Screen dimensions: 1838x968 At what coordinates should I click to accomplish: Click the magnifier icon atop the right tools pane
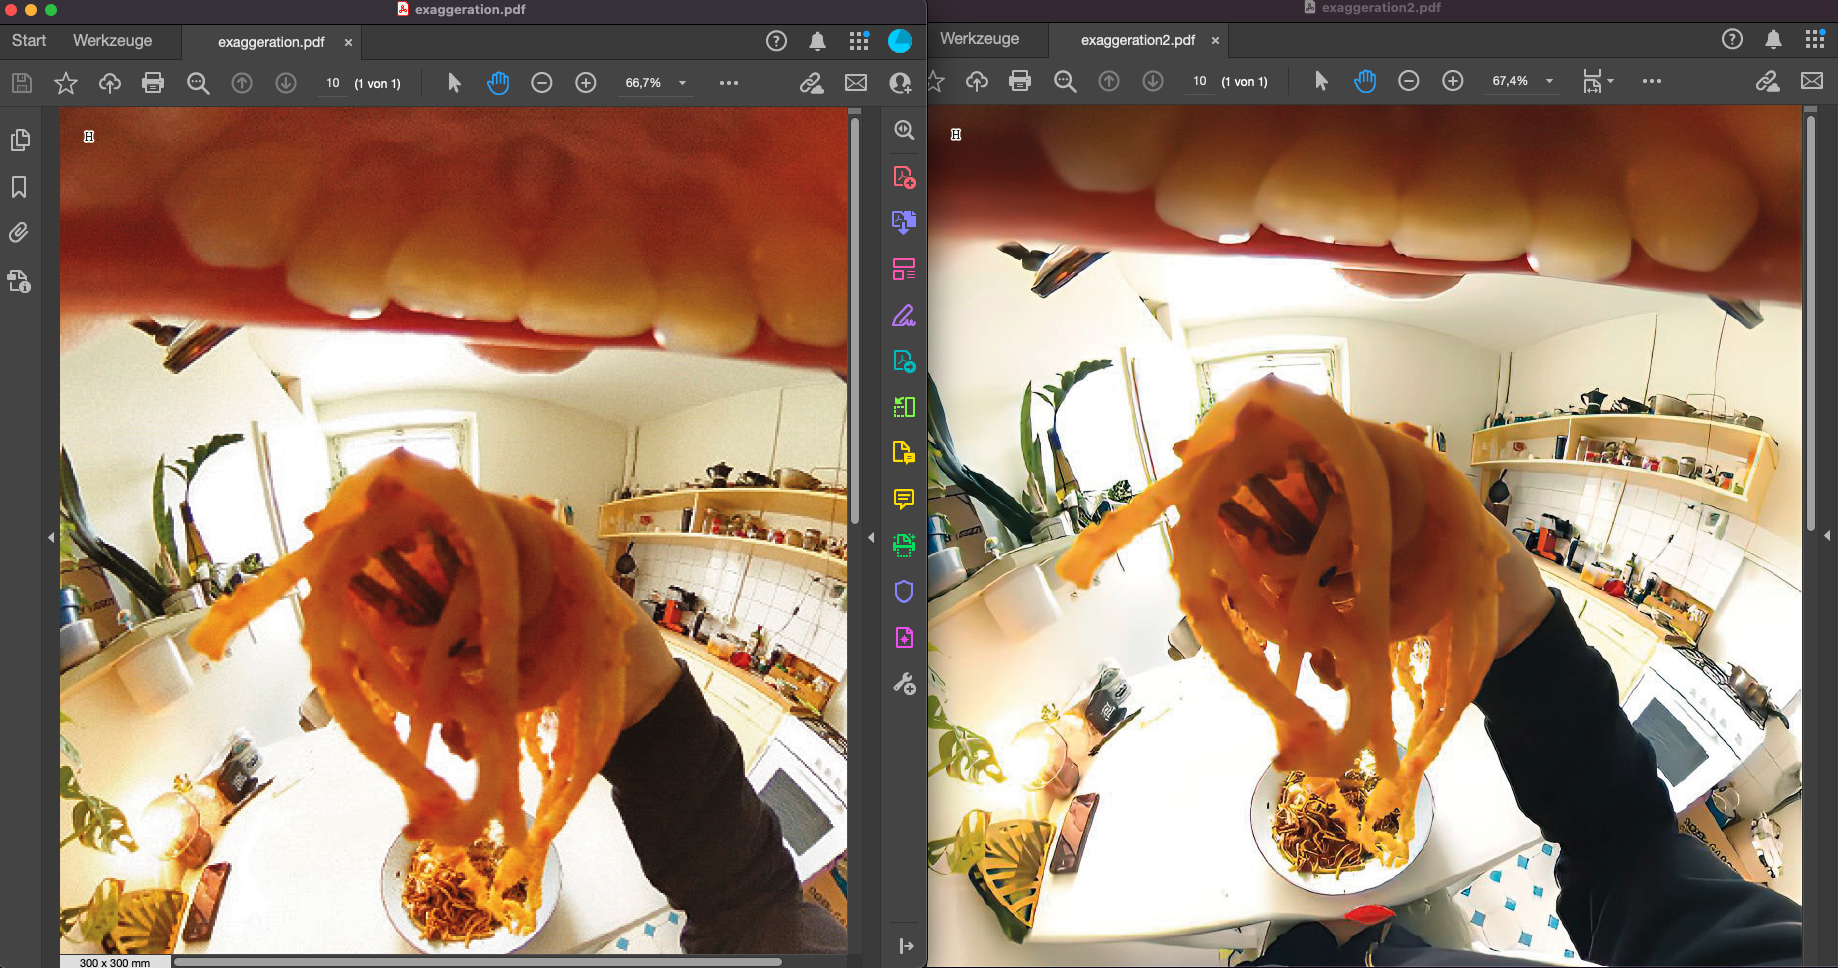[904, 131]
